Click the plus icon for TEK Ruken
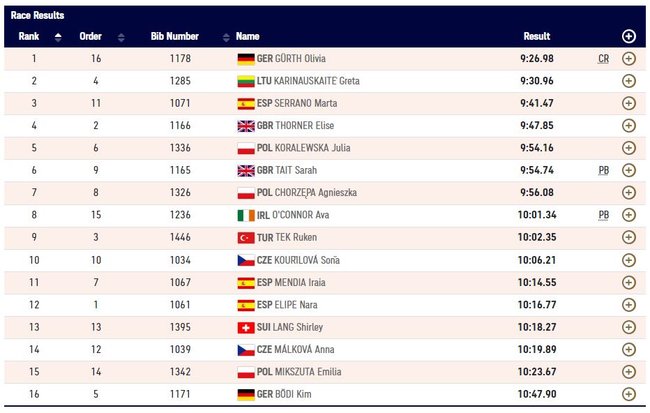This screenshot has height=413, width=650. pyautogui.click(x=628, y=237)
